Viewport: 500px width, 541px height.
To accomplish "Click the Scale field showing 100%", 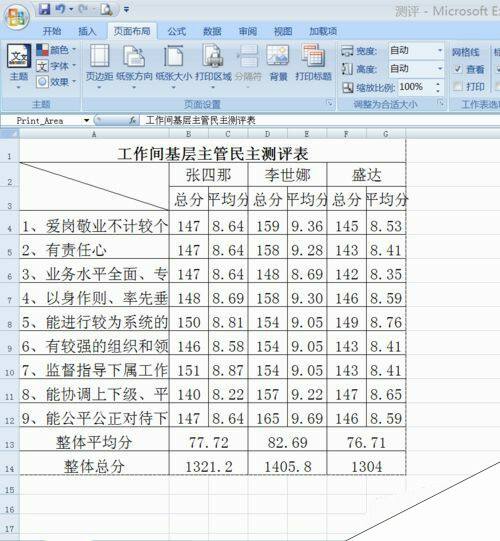I will [x=415, y=87].
